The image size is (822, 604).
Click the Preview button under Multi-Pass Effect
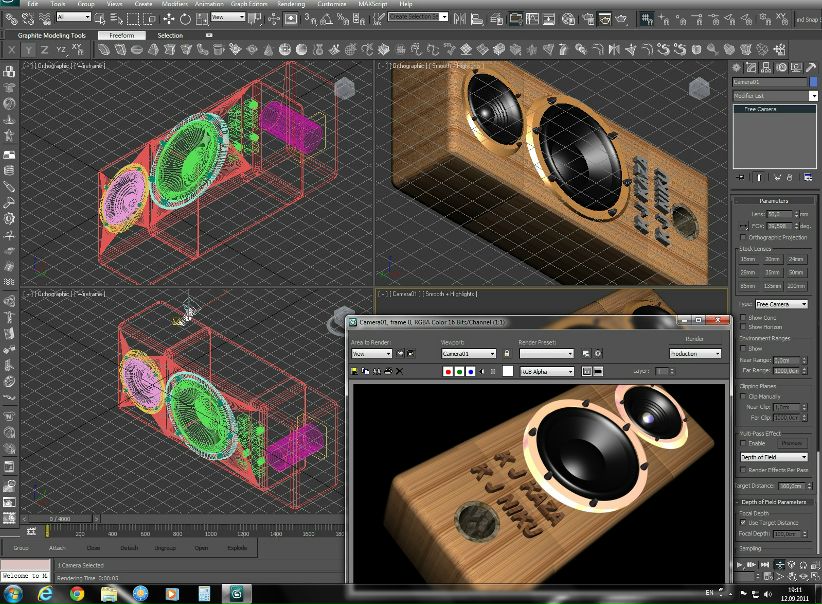point(791,442)
